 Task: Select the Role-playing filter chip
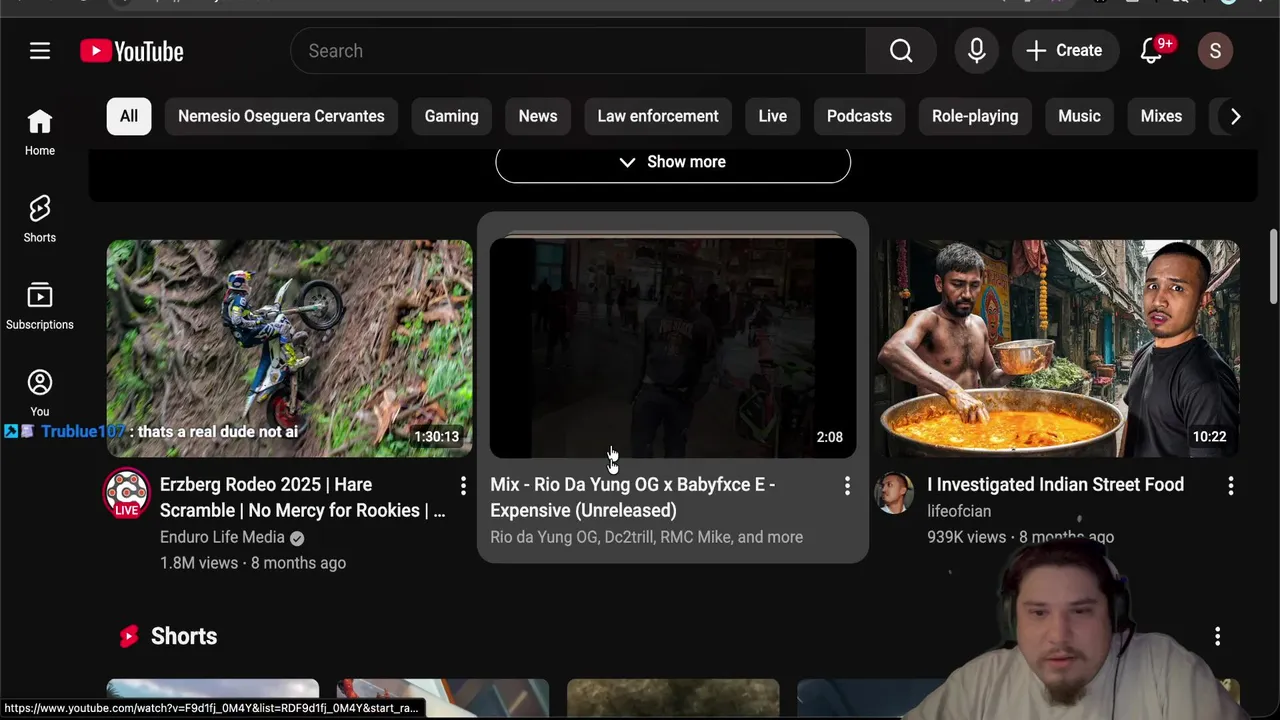pyautogui.click(x=975, y=116)
